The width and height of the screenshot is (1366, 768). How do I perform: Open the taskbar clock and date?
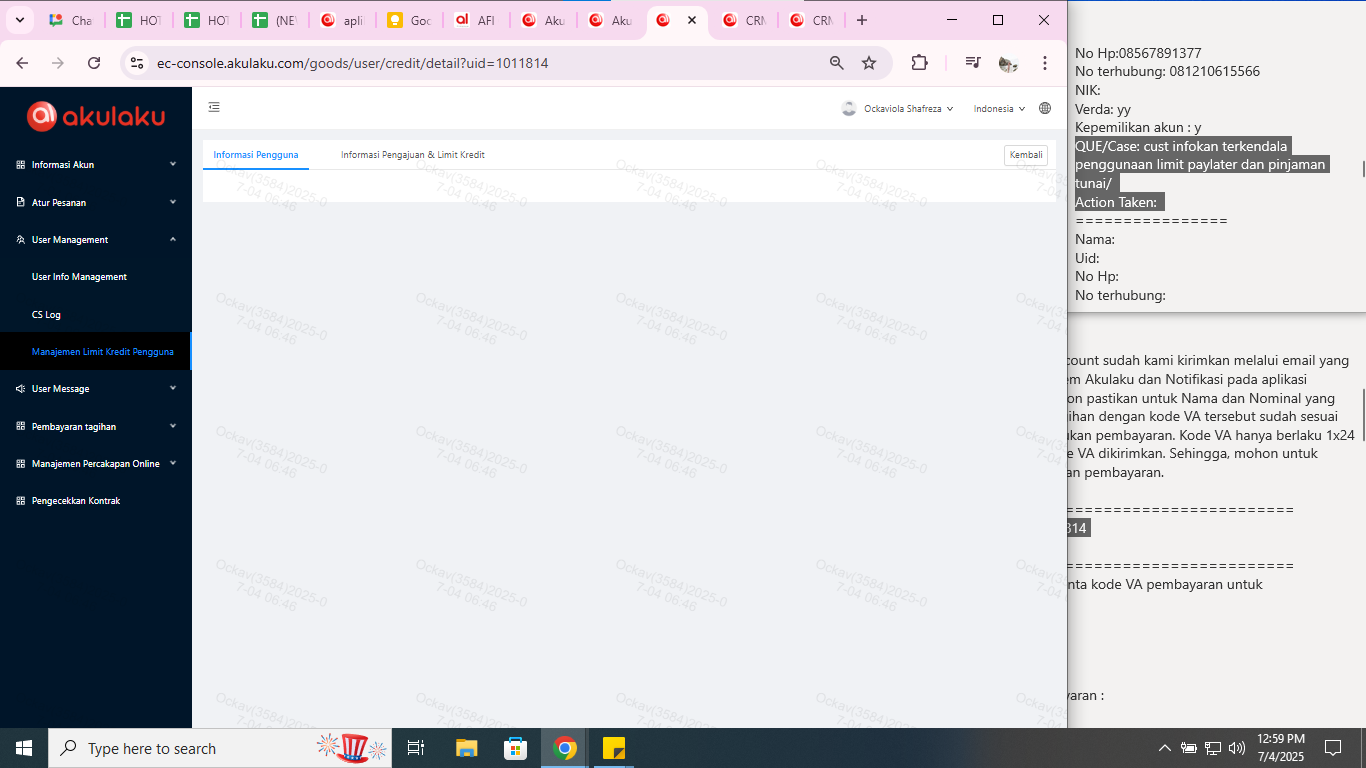tap(1280, 748)
